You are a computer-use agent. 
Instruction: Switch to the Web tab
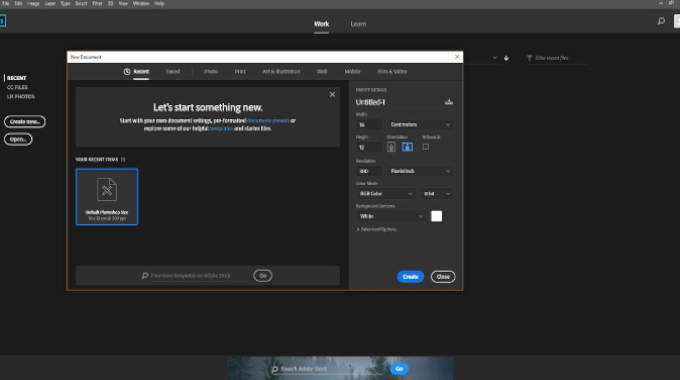pos(322,72)
